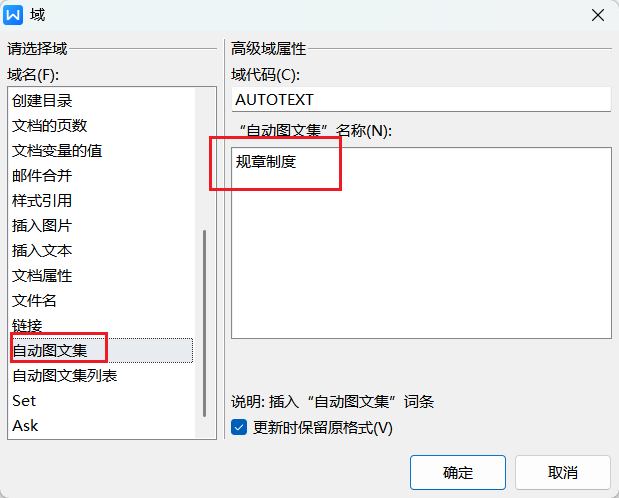Viewport: 619px width, 498px height.
Task: Click the 域代码 AUTOTEXT input field
Action: [x=420, y=100]
